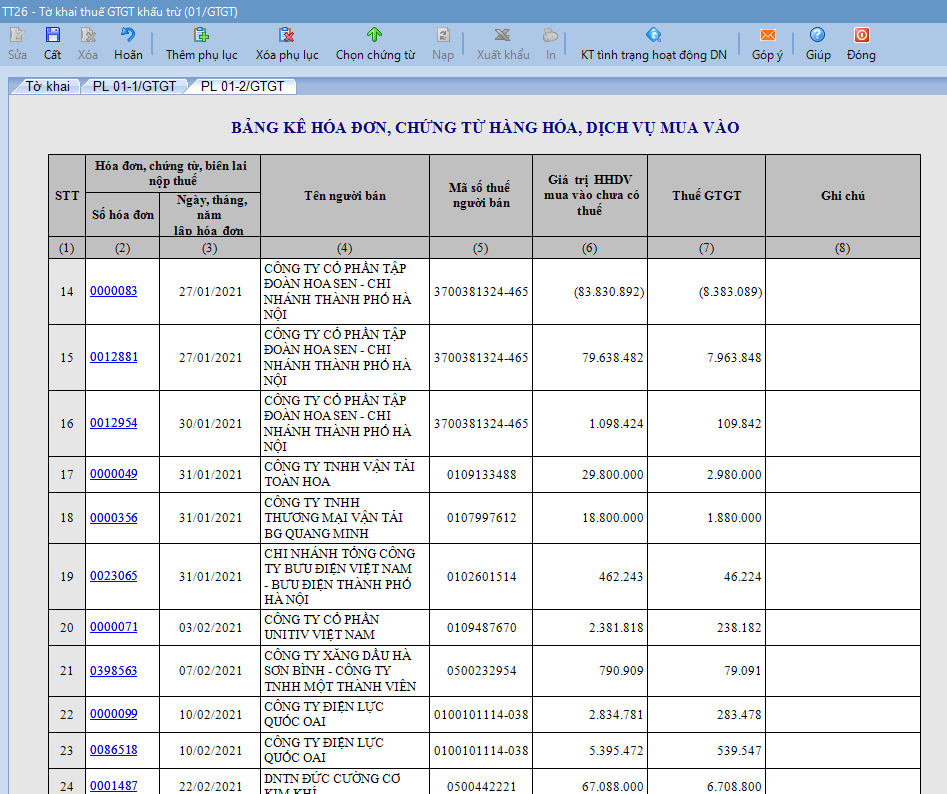Open invoice link 0000099
The width and height of the screenshot is (947, 794).
114,714
